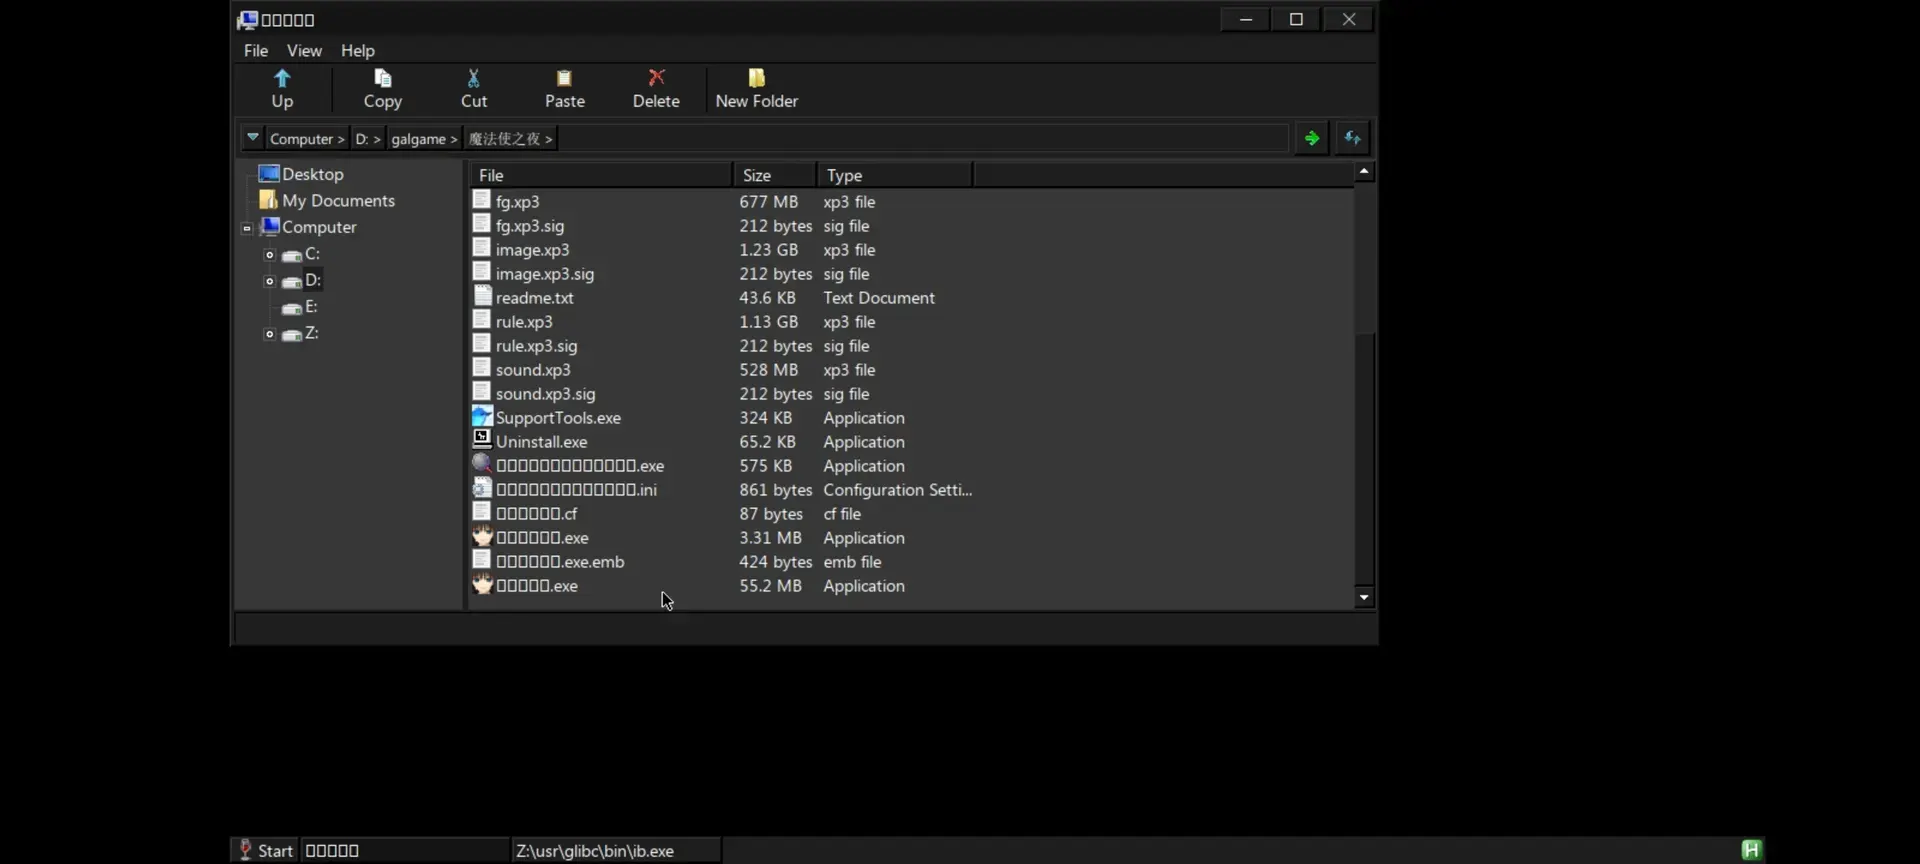Expand the Z: drive node
Image resolution: width=1920 pixels, height=864 pixels.
click(269, 334)
